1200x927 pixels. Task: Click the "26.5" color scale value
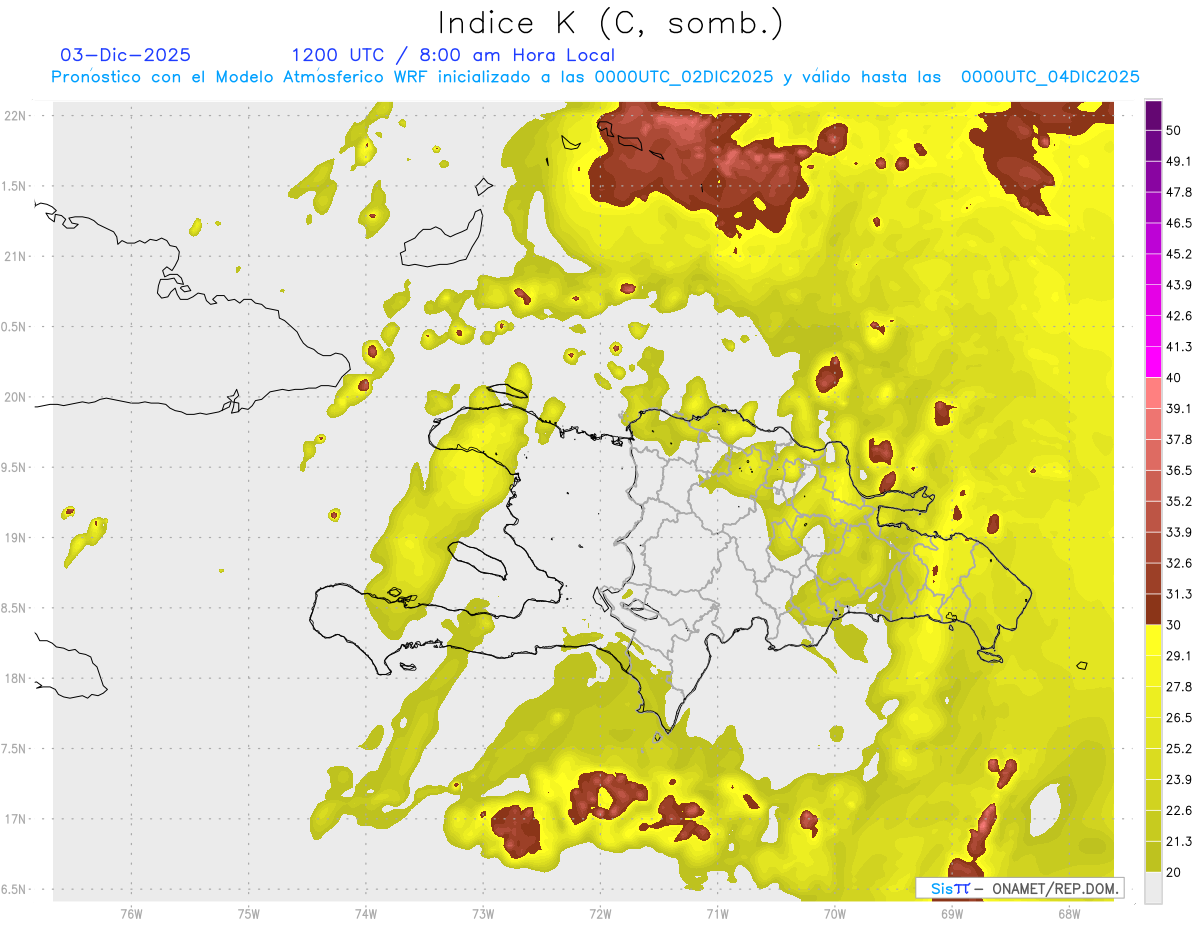(1178, 718)
